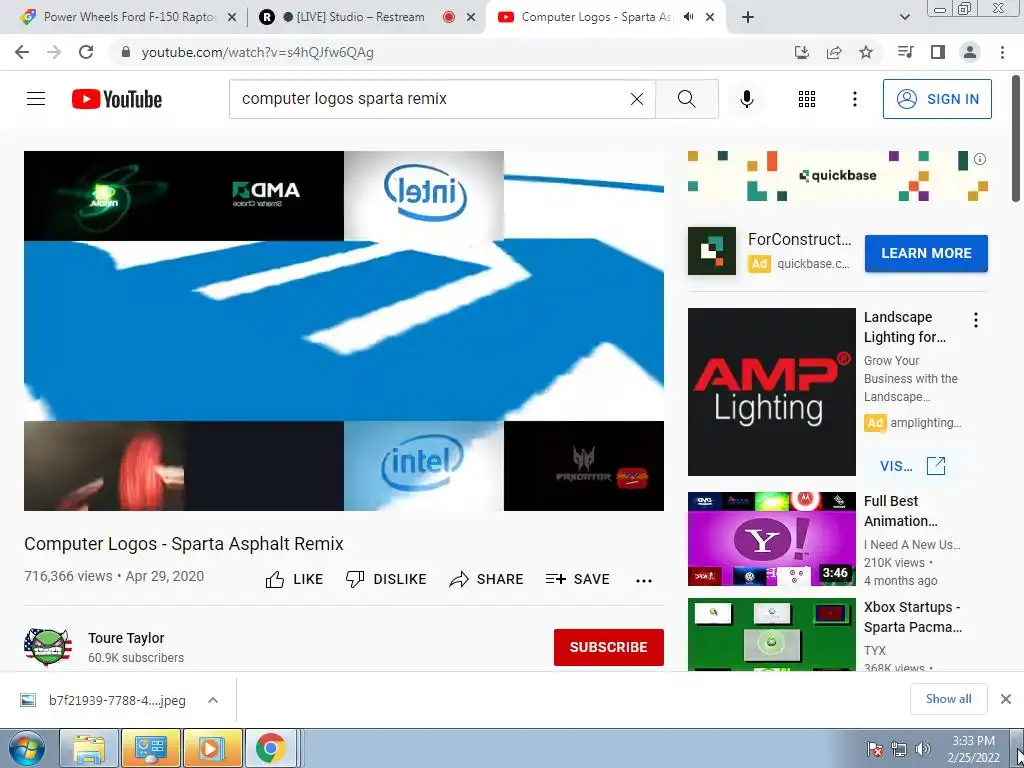Open a new browser tab
The height and width of the screenshot is (768, 1024).
tap(748, 18)
